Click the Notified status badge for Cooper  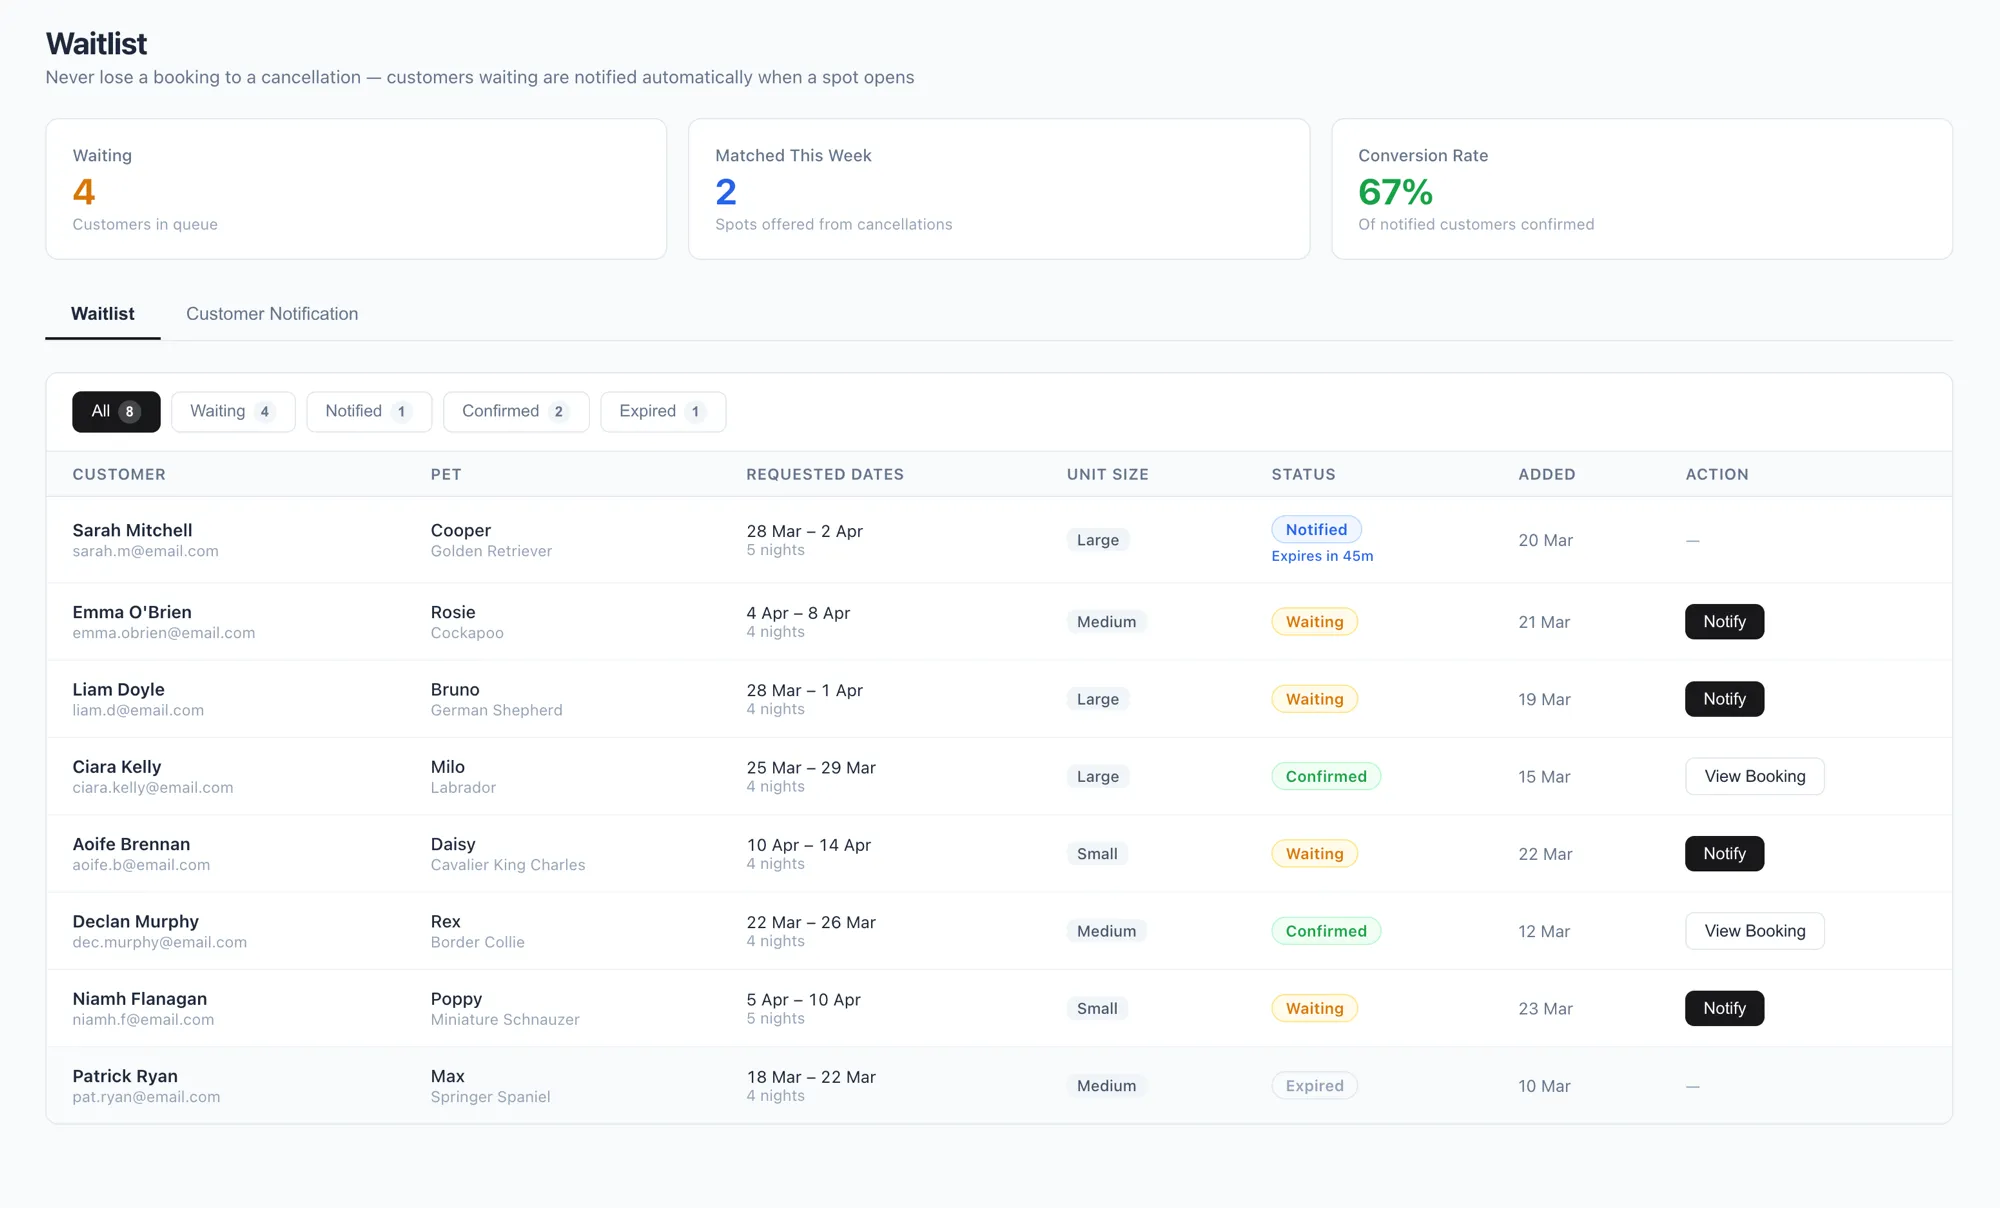[x=1315, y=529]
